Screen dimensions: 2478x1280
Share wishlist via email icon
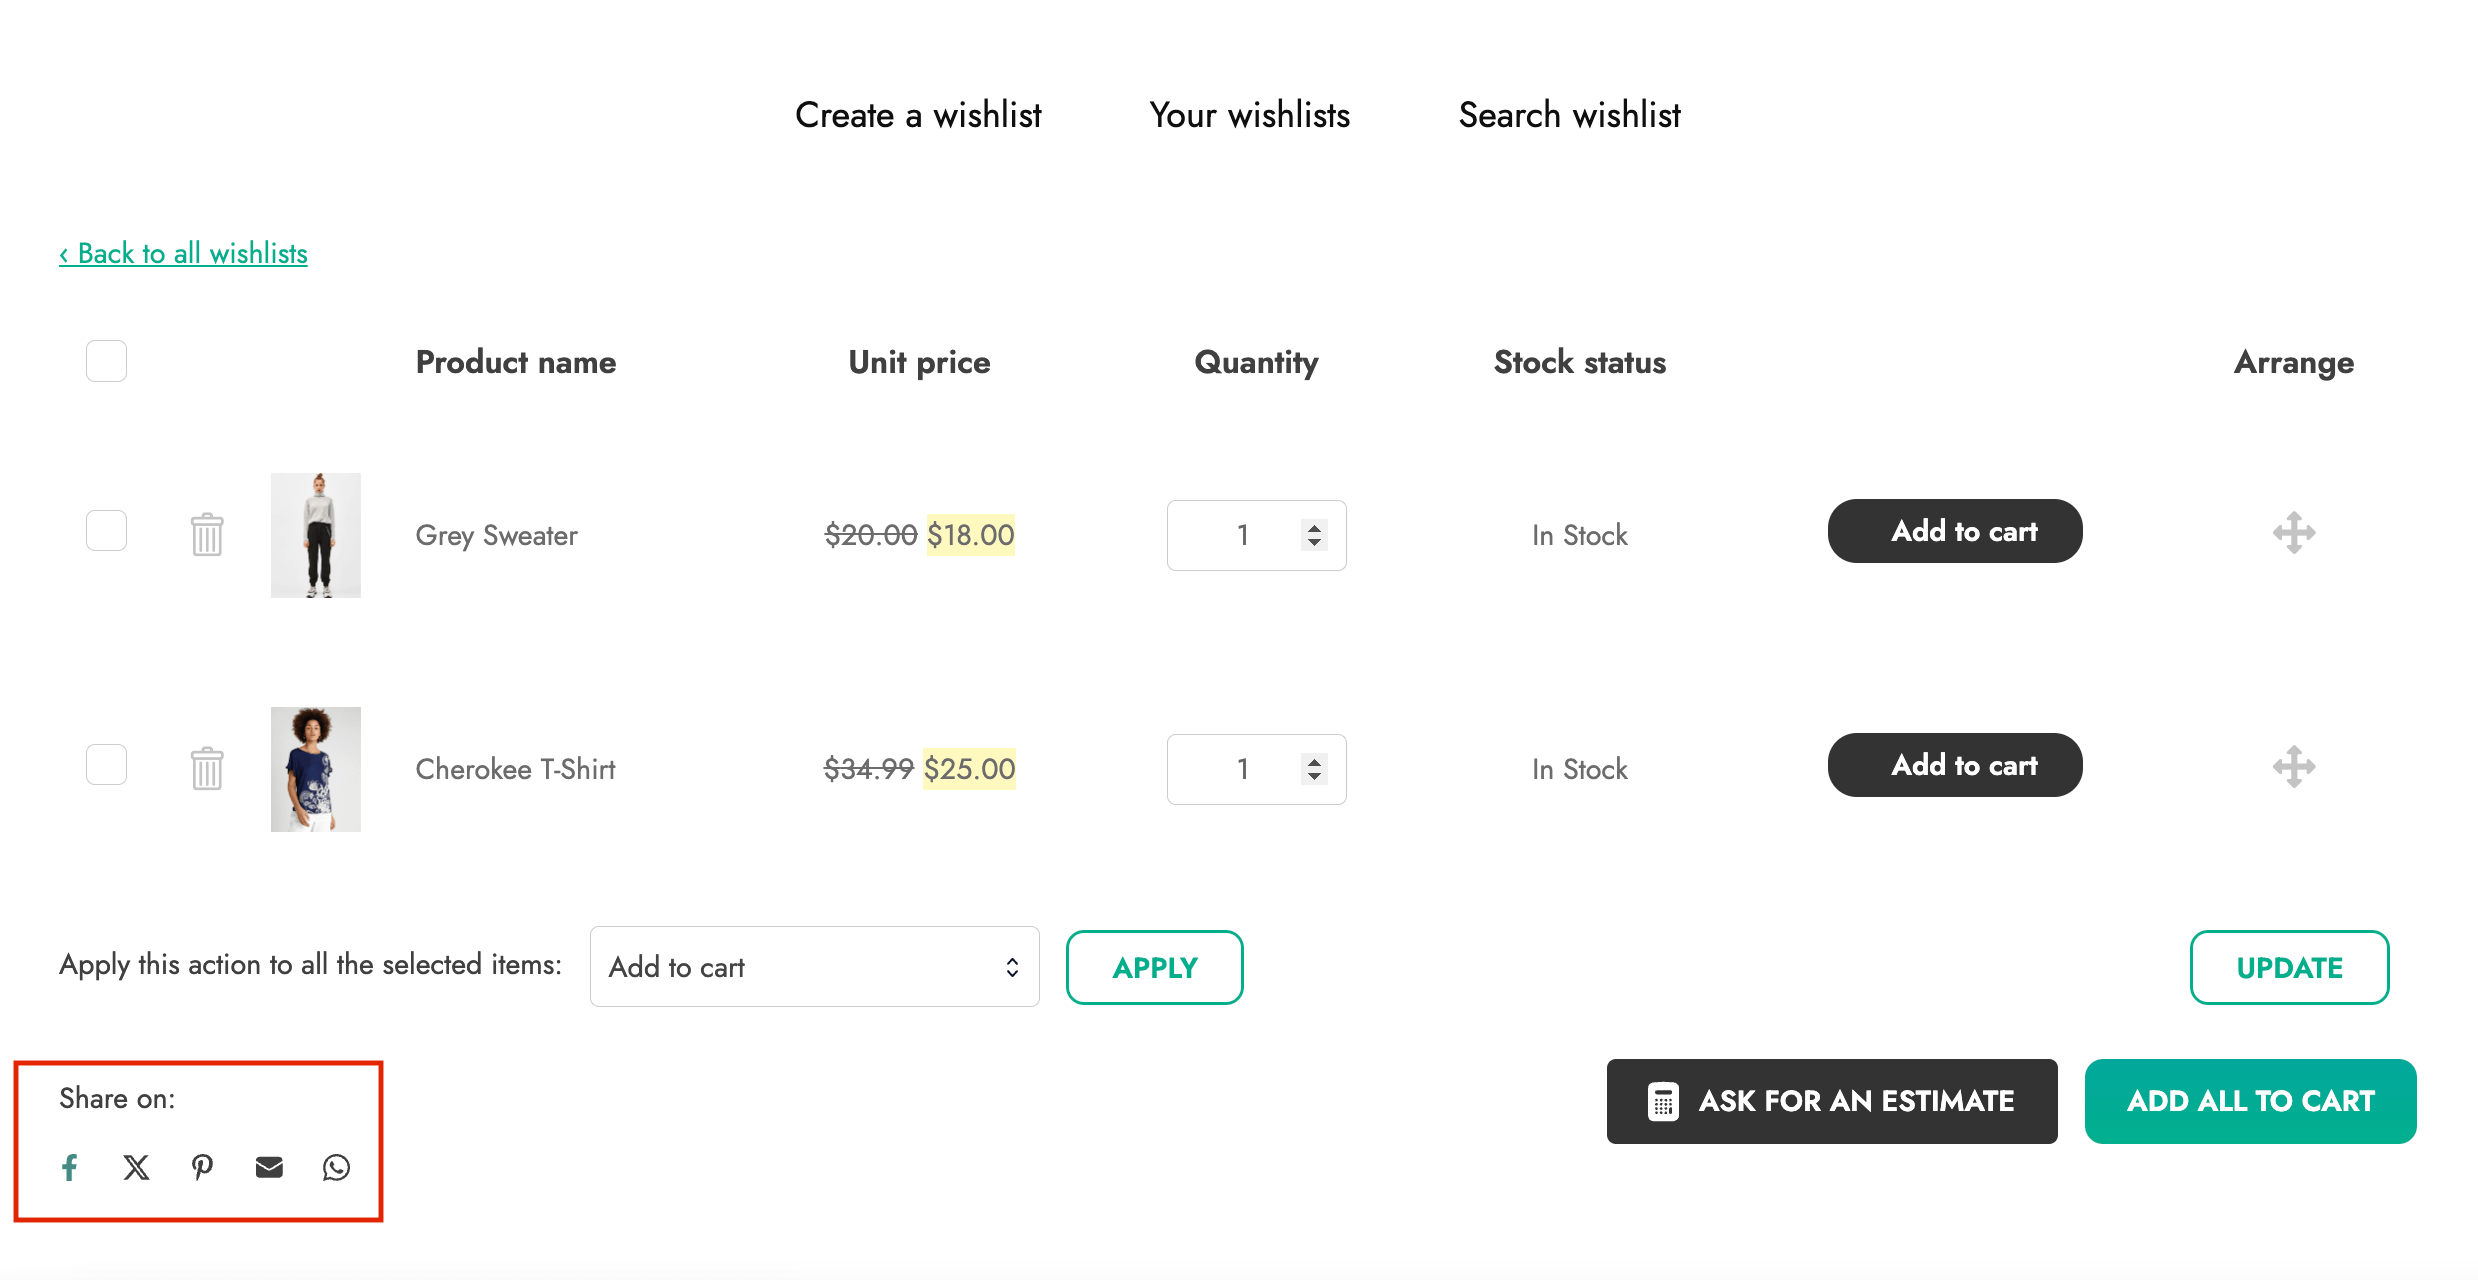click(269, 1167)
